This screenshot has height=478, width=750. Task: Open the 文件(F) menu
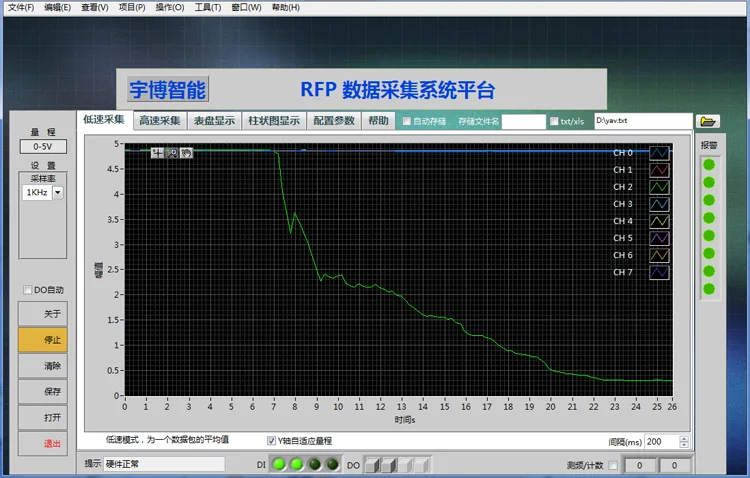coord(21,8)
